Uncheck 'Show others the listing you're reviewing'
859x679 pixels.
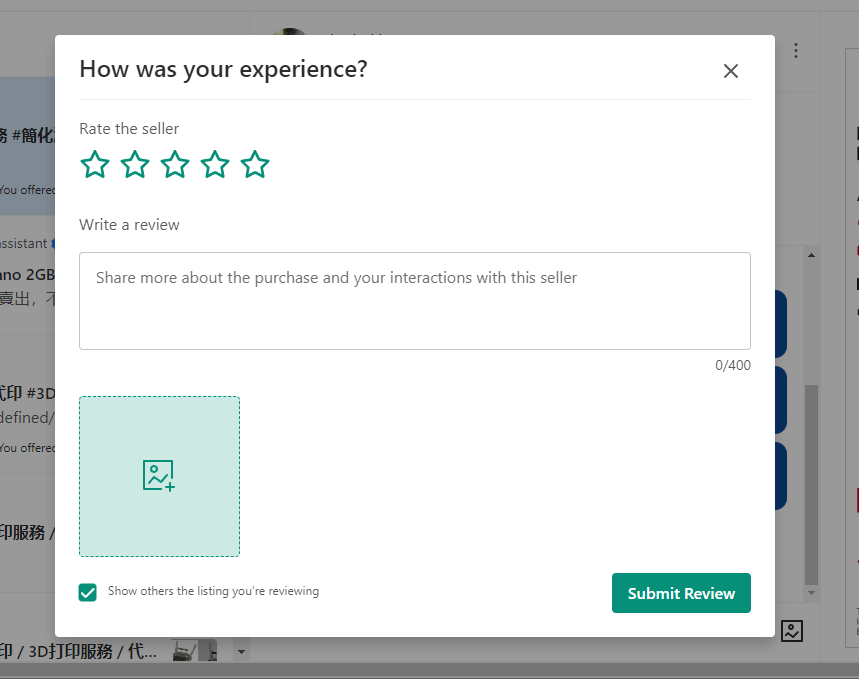click(x=88, y=592)
